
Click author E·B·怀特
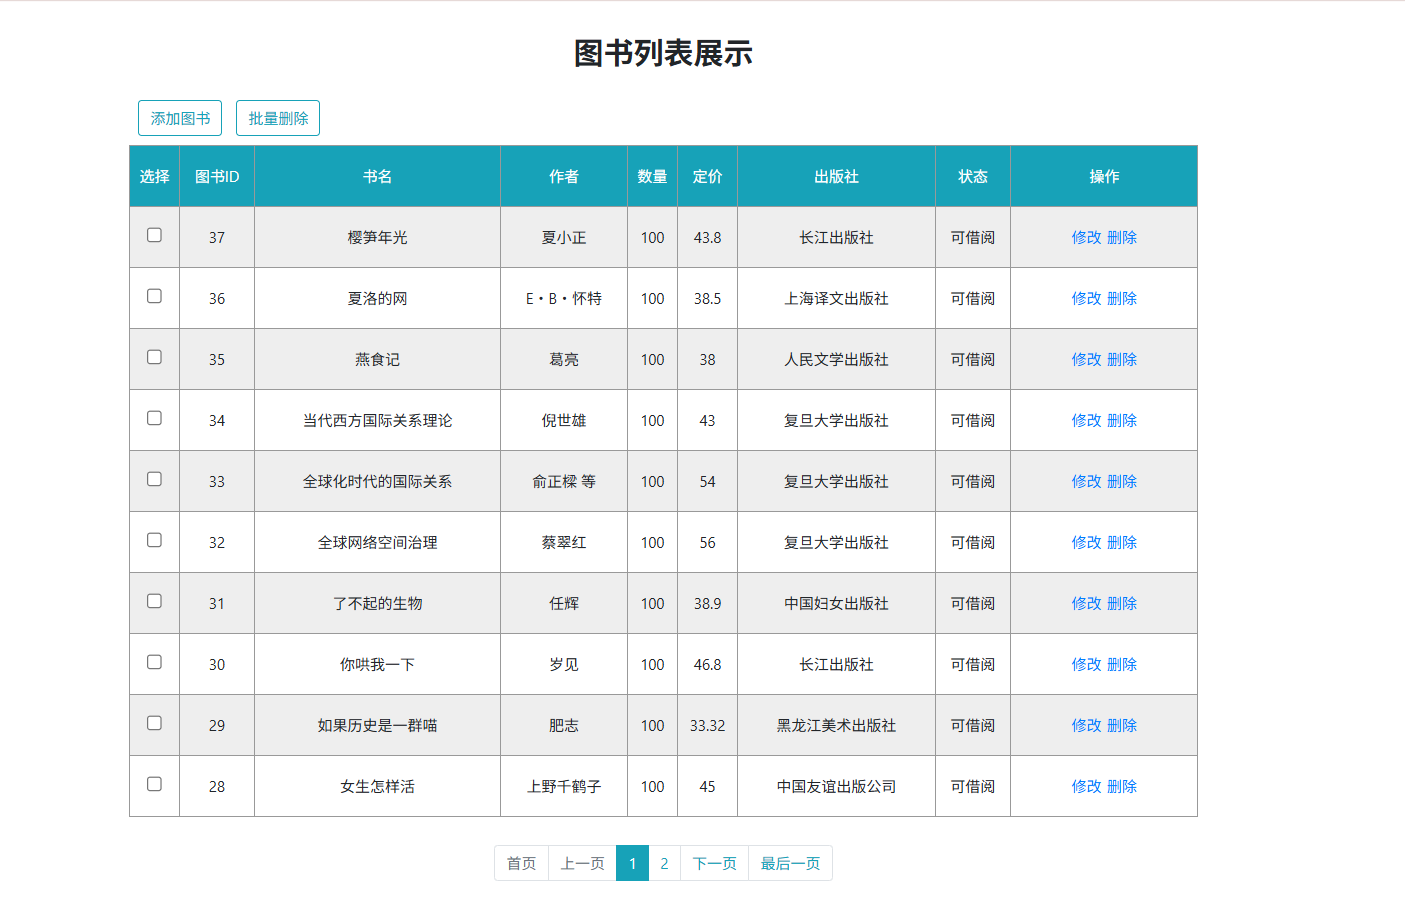click(x=564, y=298)
